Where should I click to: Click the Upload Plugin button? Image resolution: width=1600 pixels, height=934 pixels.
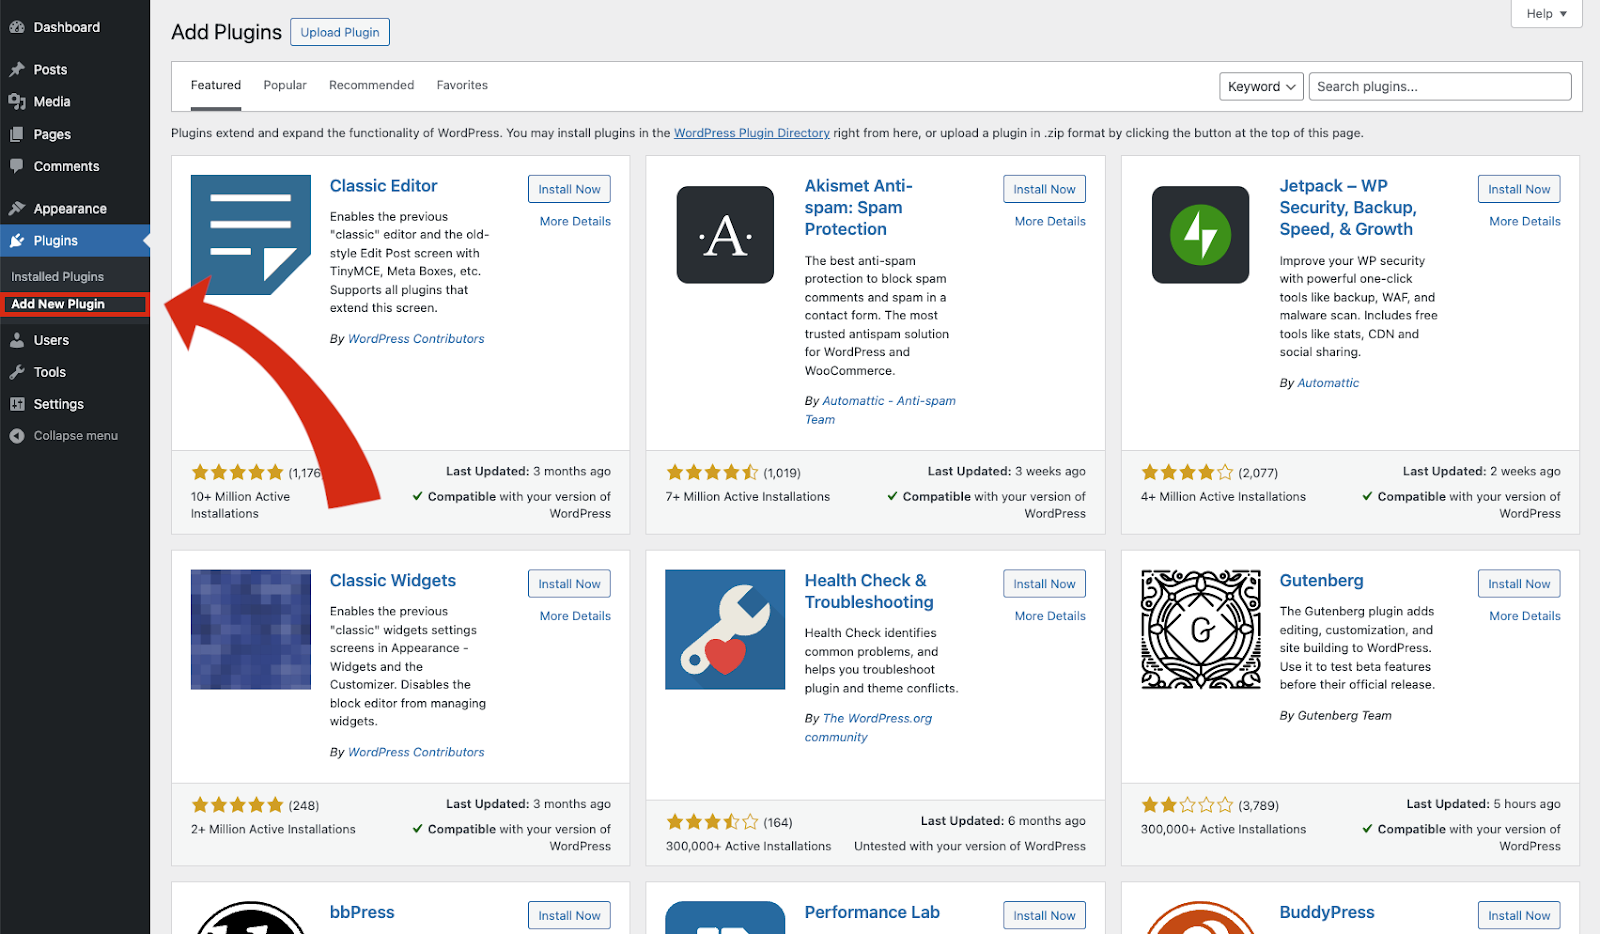point(340,32)
